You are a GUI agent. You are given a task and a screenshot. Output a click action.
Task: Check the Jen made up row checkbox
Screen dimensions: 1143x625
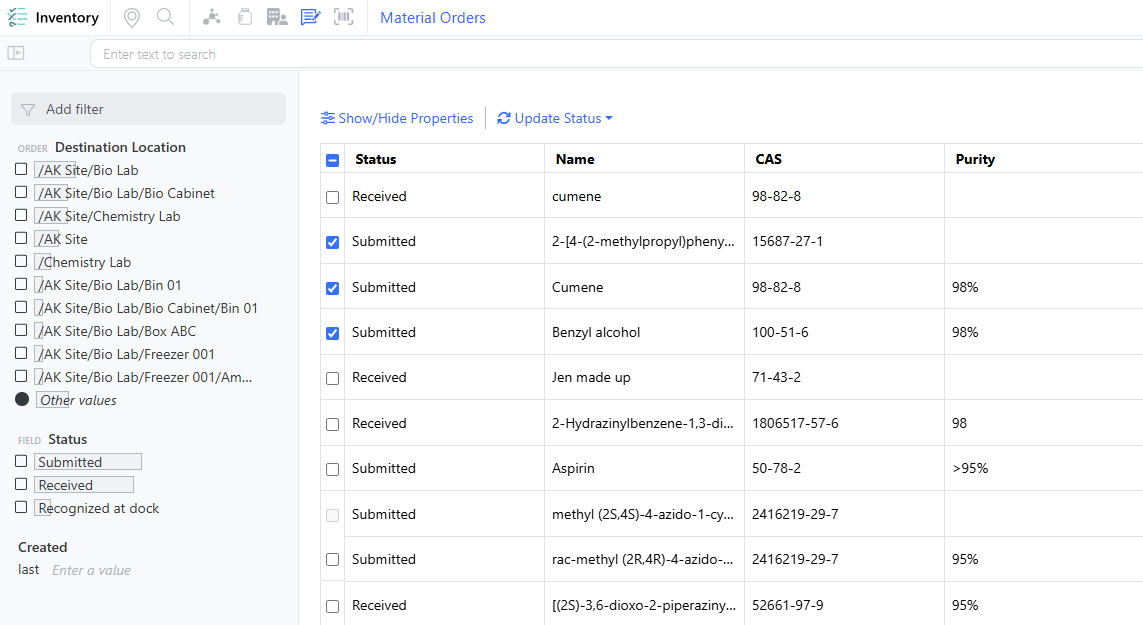click(332, 379)
